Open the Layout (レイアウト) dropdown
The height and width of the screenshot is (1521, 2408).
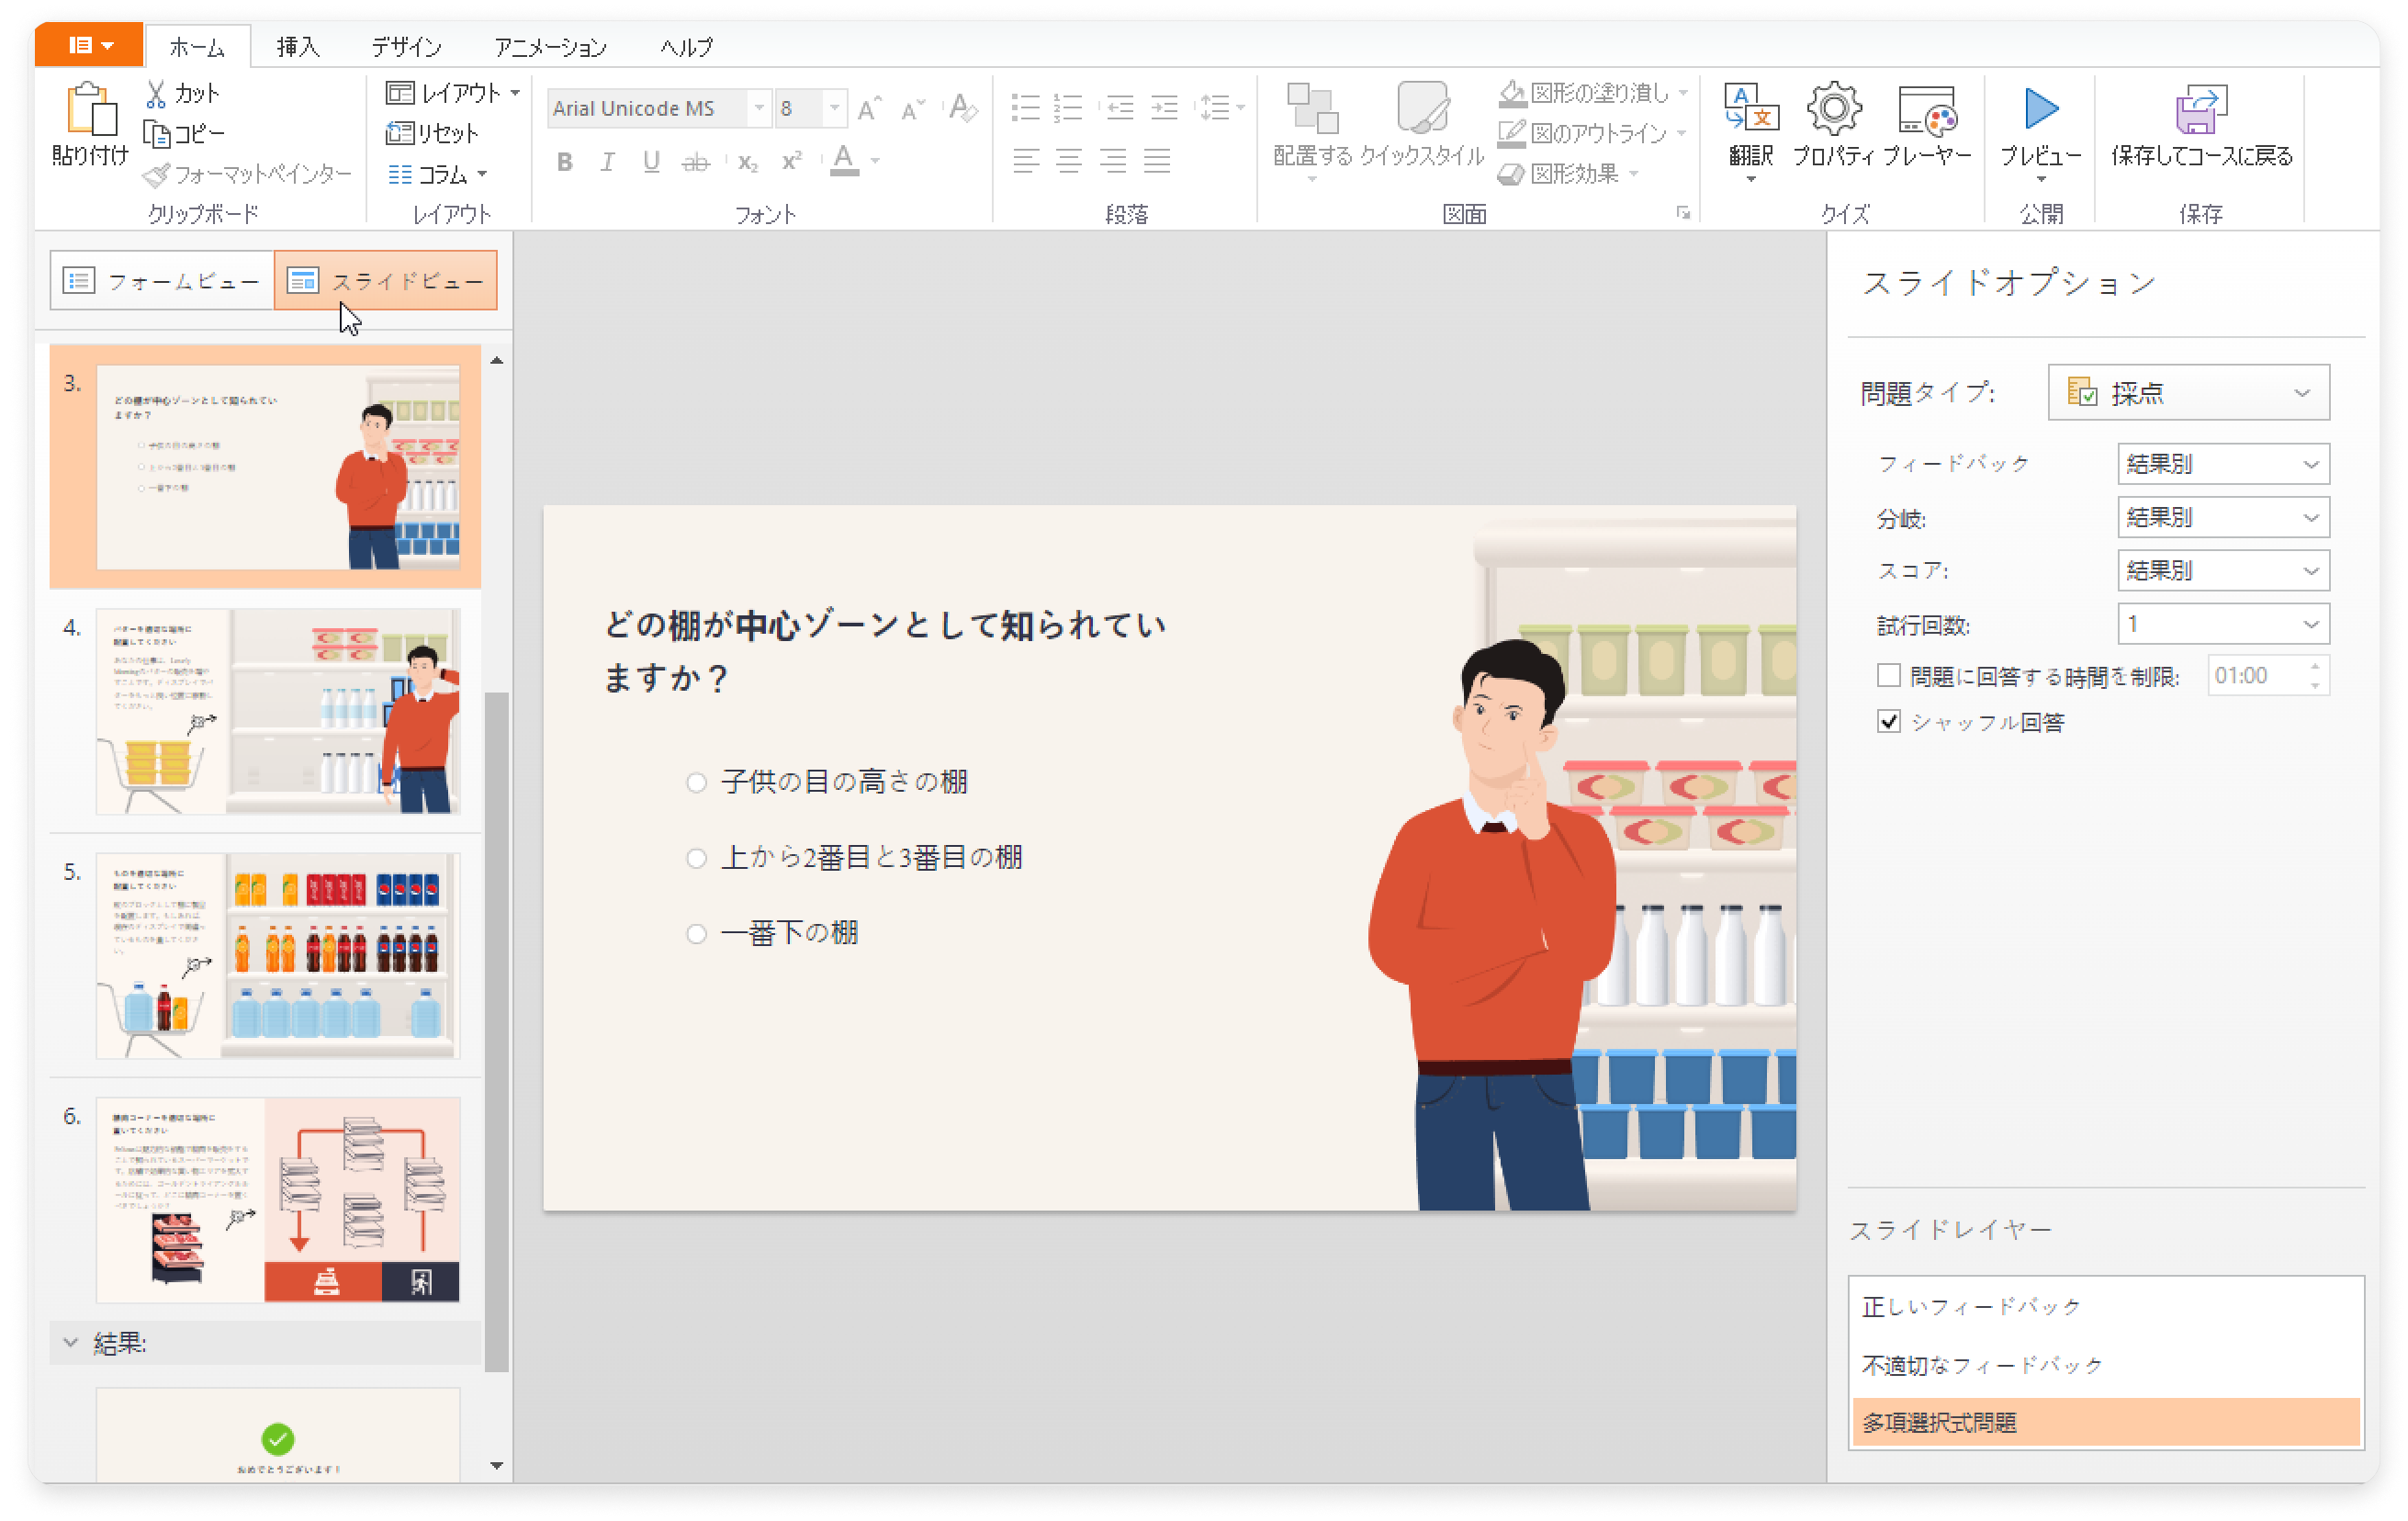453,94
